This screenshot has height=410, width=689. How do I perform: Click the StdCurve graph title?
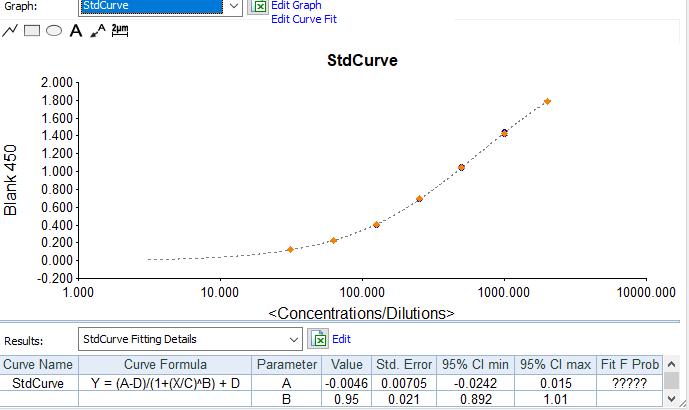tap(362, 60)
